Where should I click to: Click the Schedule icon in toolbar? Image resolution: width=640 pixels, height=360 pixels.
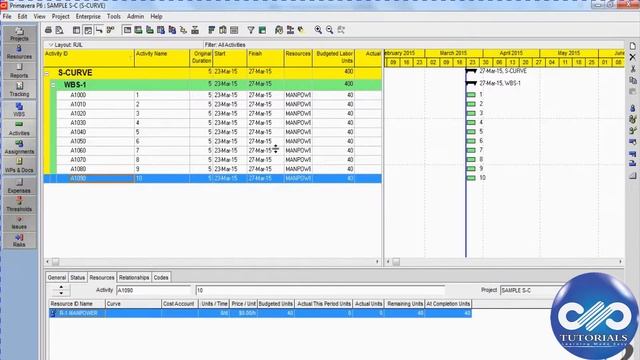tap(279, 30)
